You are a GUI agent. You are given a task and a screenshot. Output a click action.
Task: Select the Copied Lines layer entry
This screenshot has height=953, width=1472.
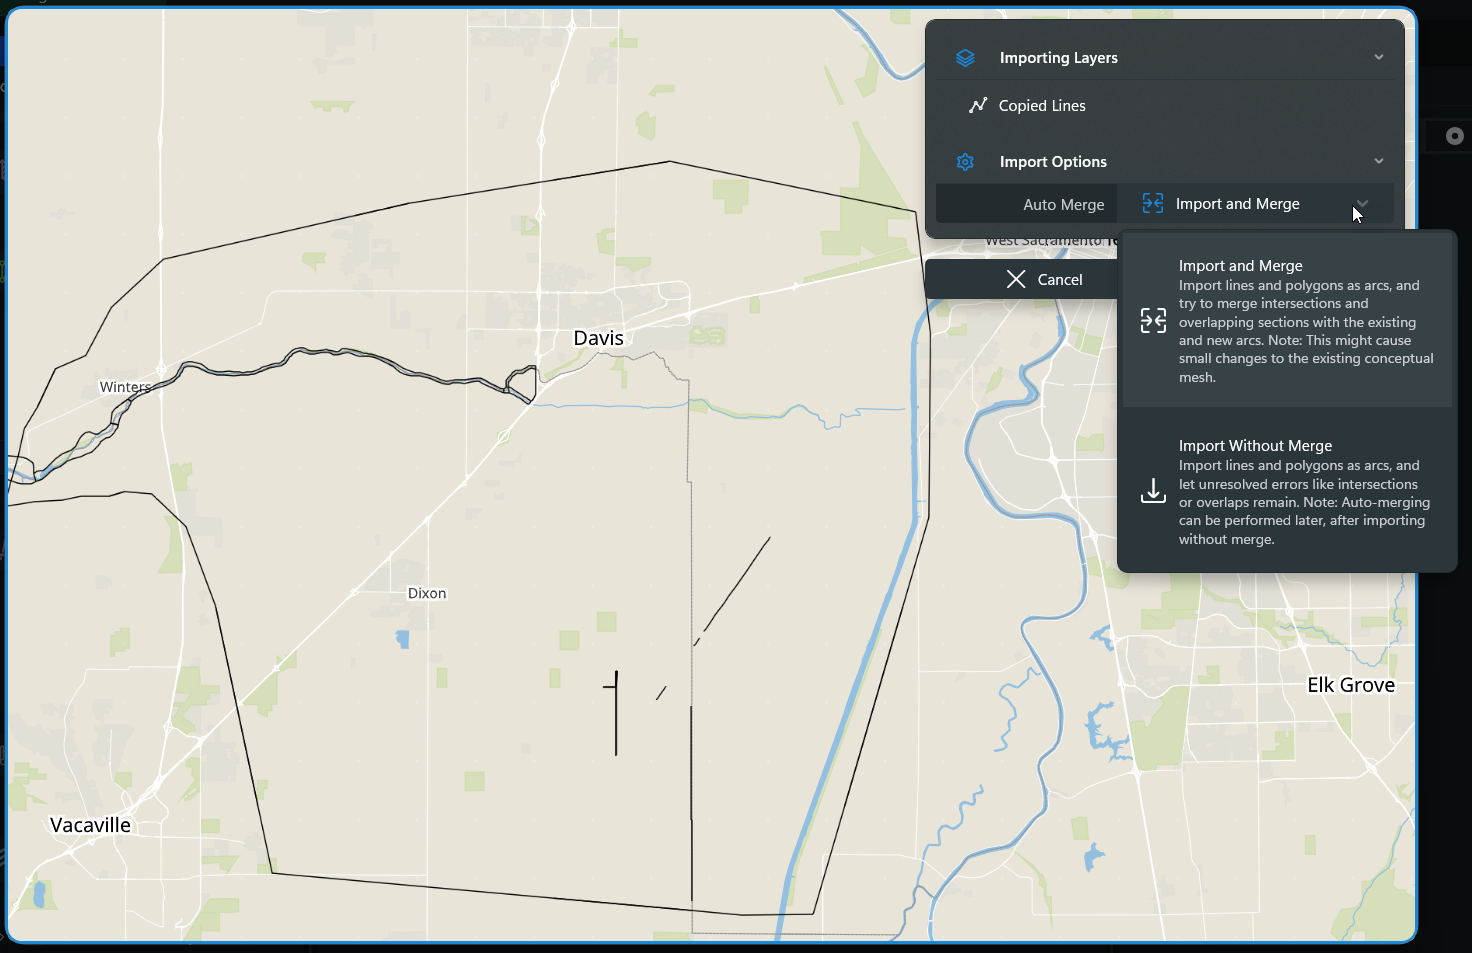[1041, 106]
